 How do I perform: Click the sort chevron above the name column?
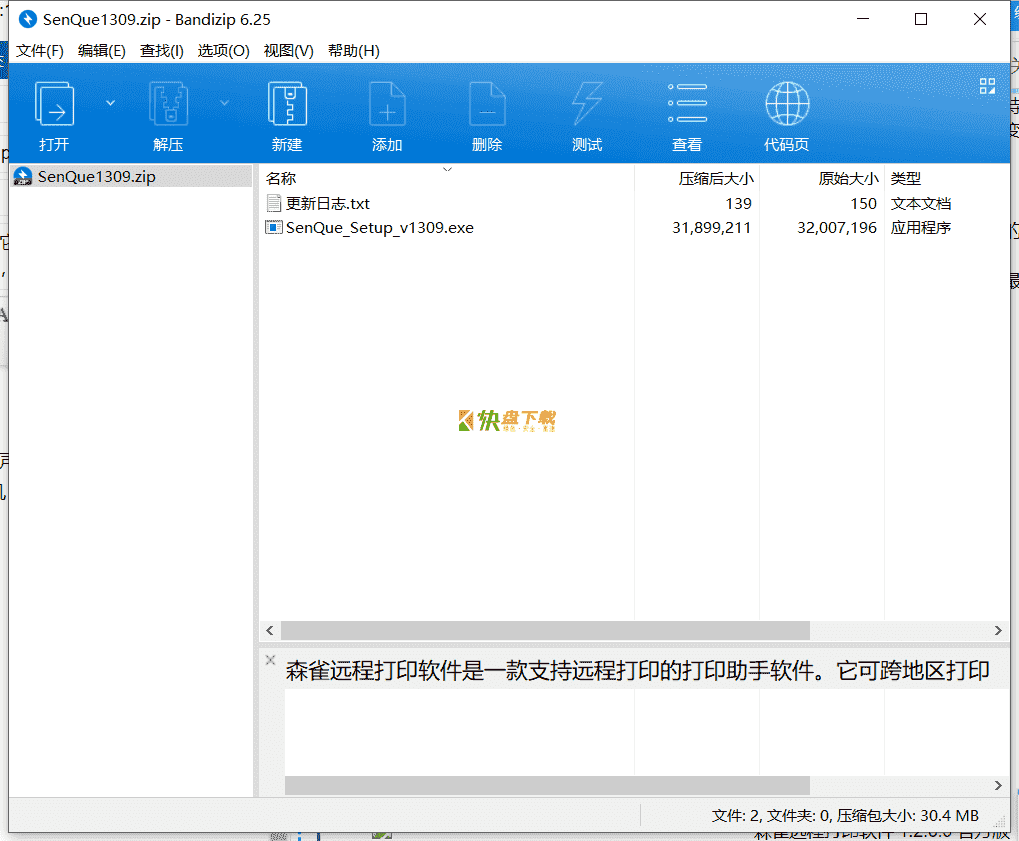point(447,170)
